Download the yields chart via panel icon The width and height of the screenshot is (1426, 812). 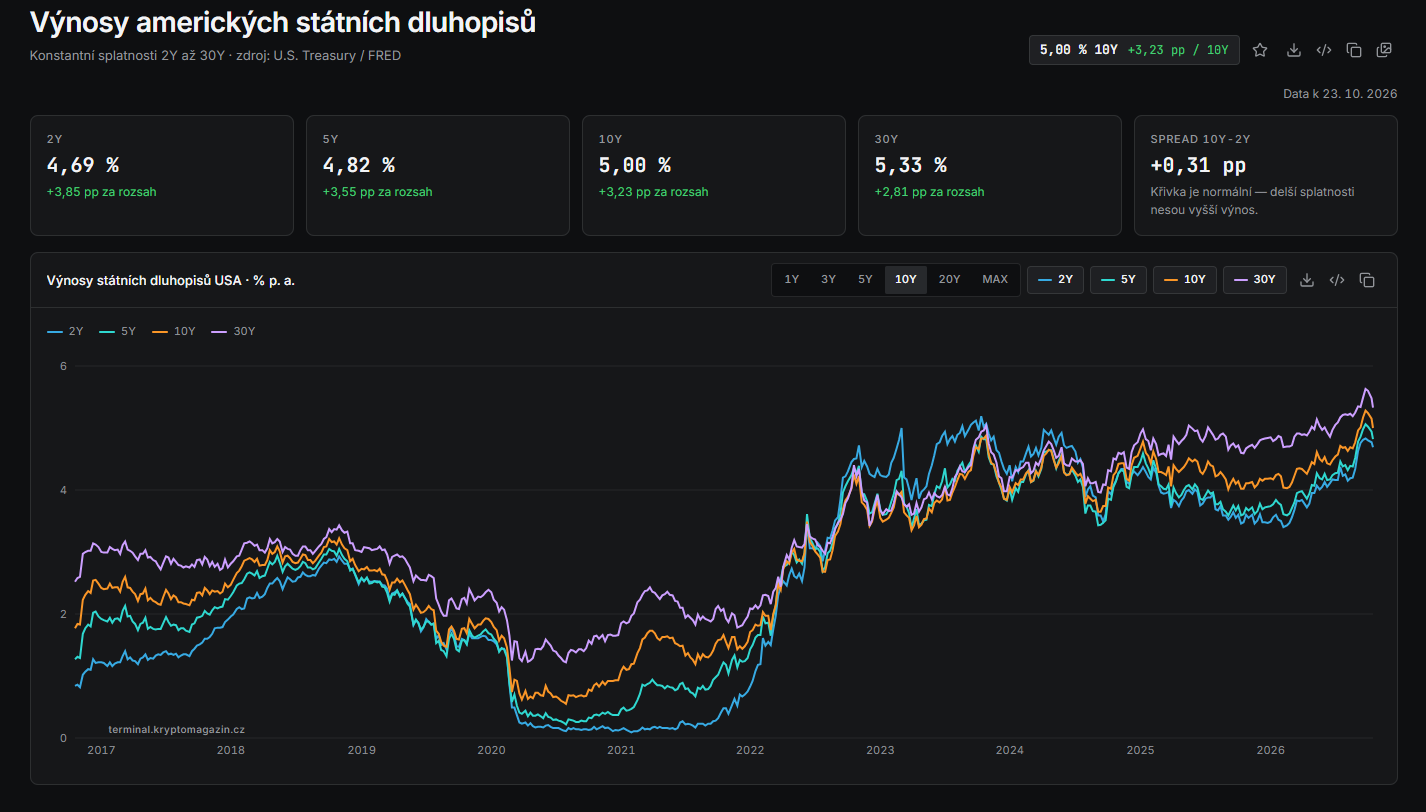pyautogui.click(x=1306, y=280)
